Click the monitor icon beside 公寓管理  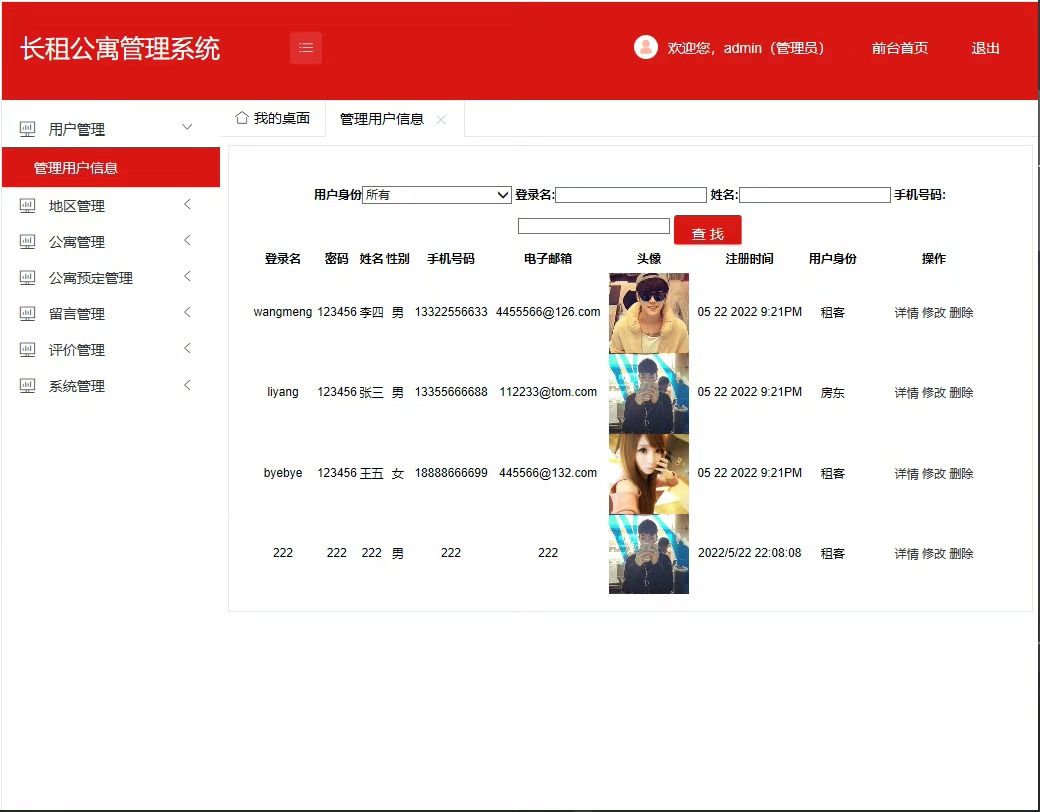27,242
